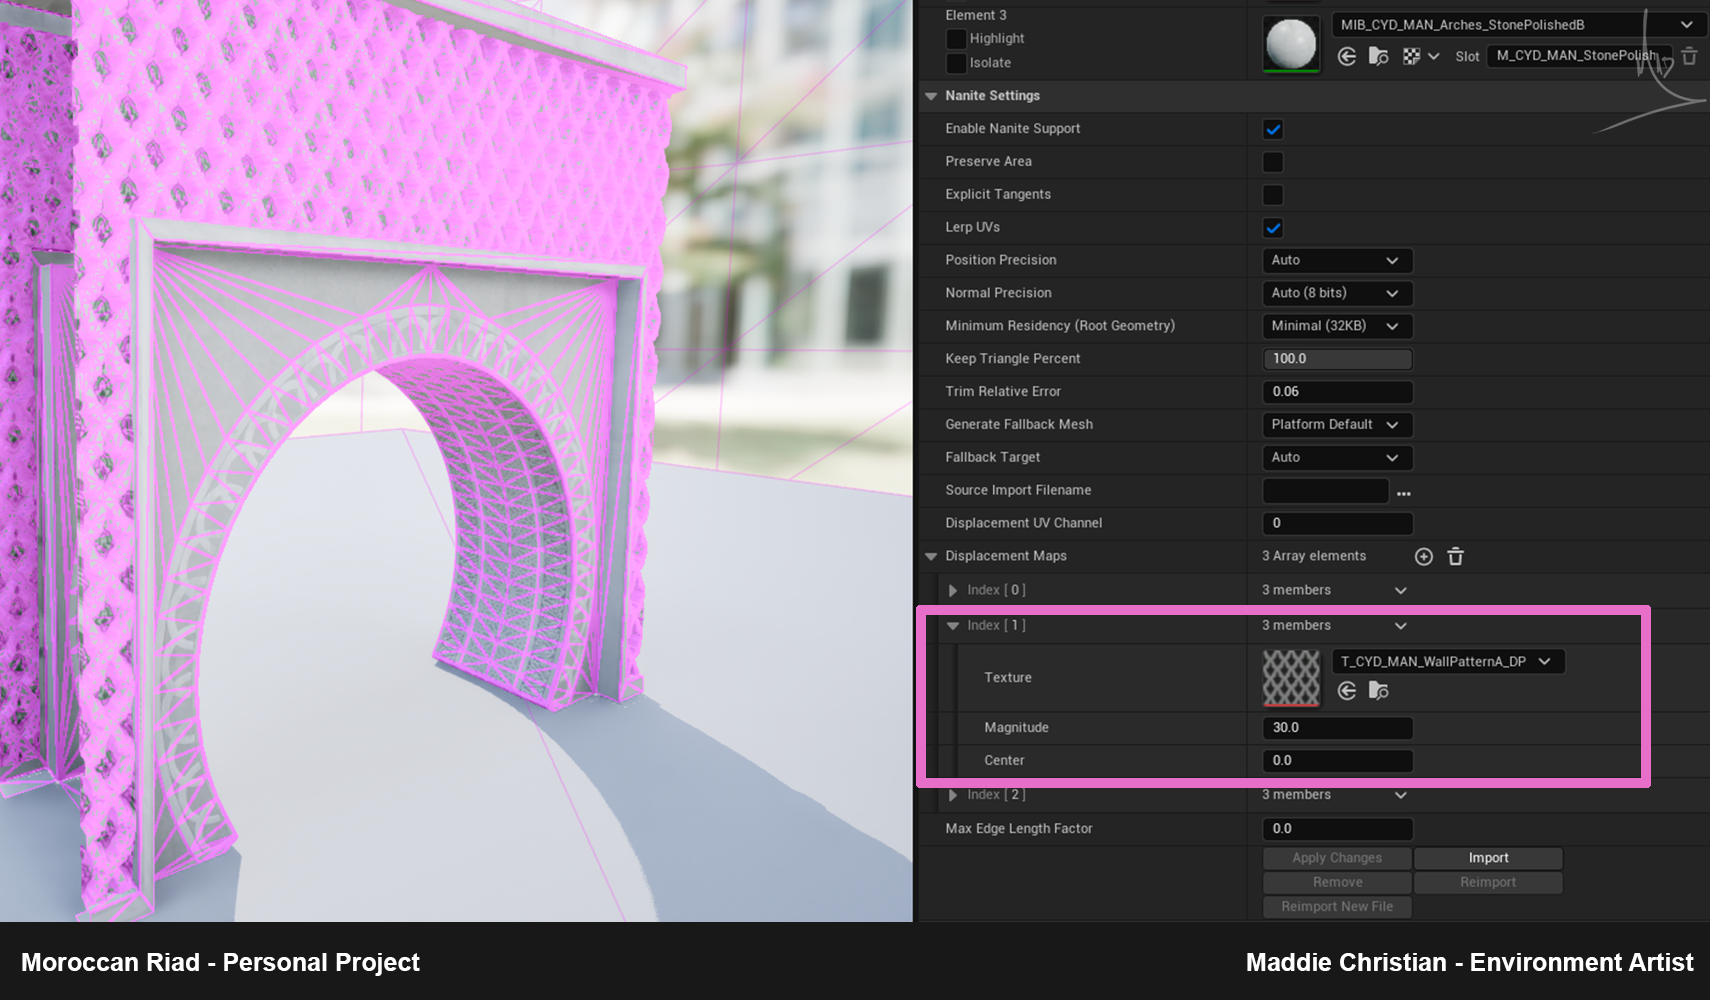This screenshot has height=1000, width=1710.
Task: Collapse the Displacement Maps array
Action: 931,556
